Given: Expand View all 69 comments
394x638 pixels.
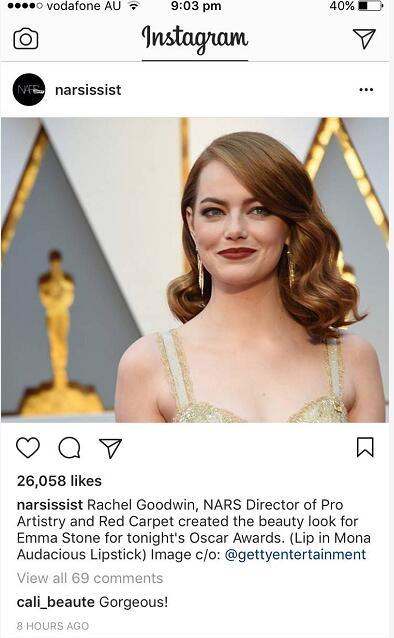Looking at the screenshot, I should [90, 578].
